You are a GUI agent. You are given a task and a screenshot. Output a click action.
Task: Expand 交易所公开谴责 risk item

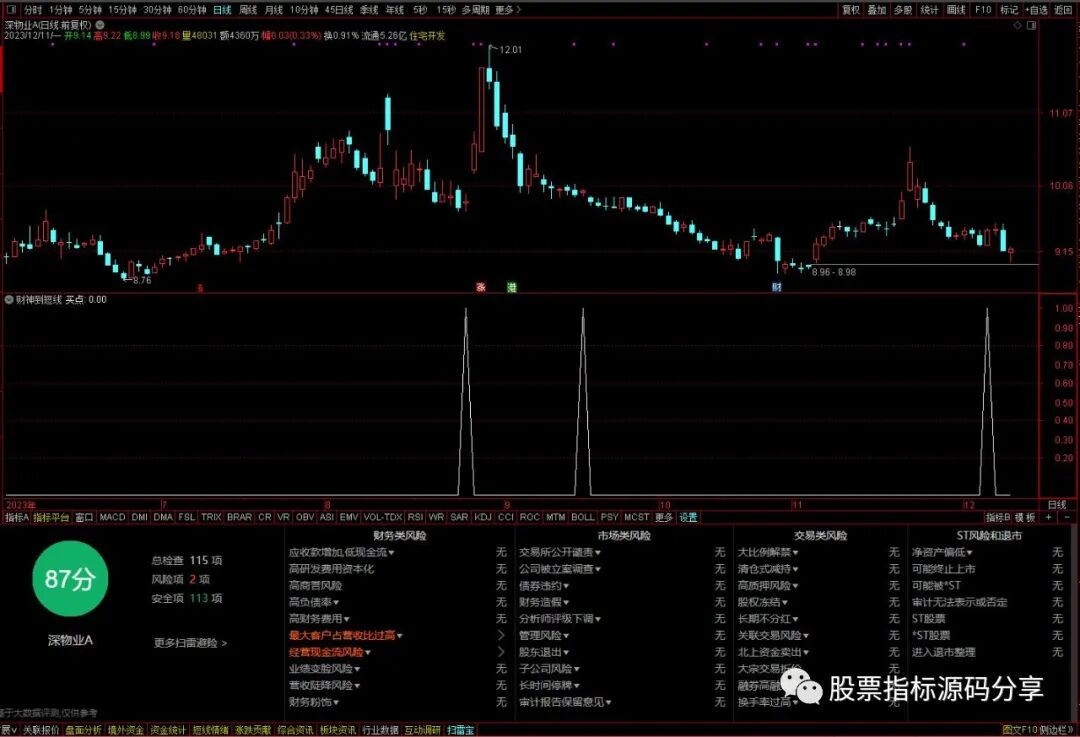click(560, 552)
